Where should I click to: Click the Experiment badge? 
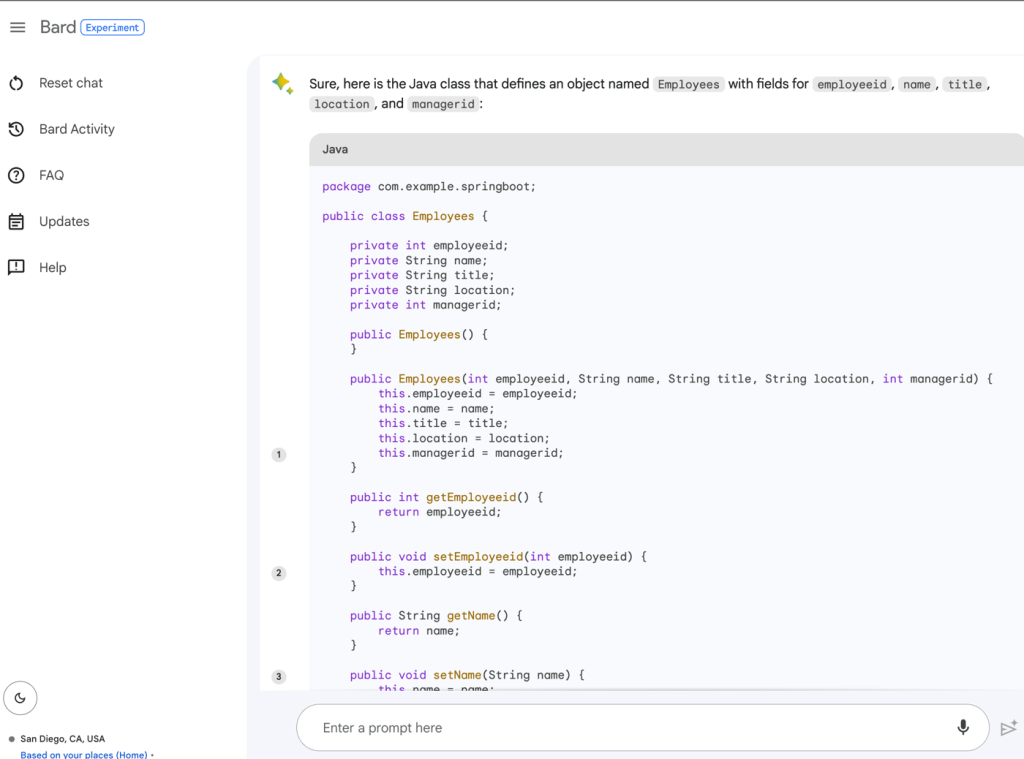[112, 28]
